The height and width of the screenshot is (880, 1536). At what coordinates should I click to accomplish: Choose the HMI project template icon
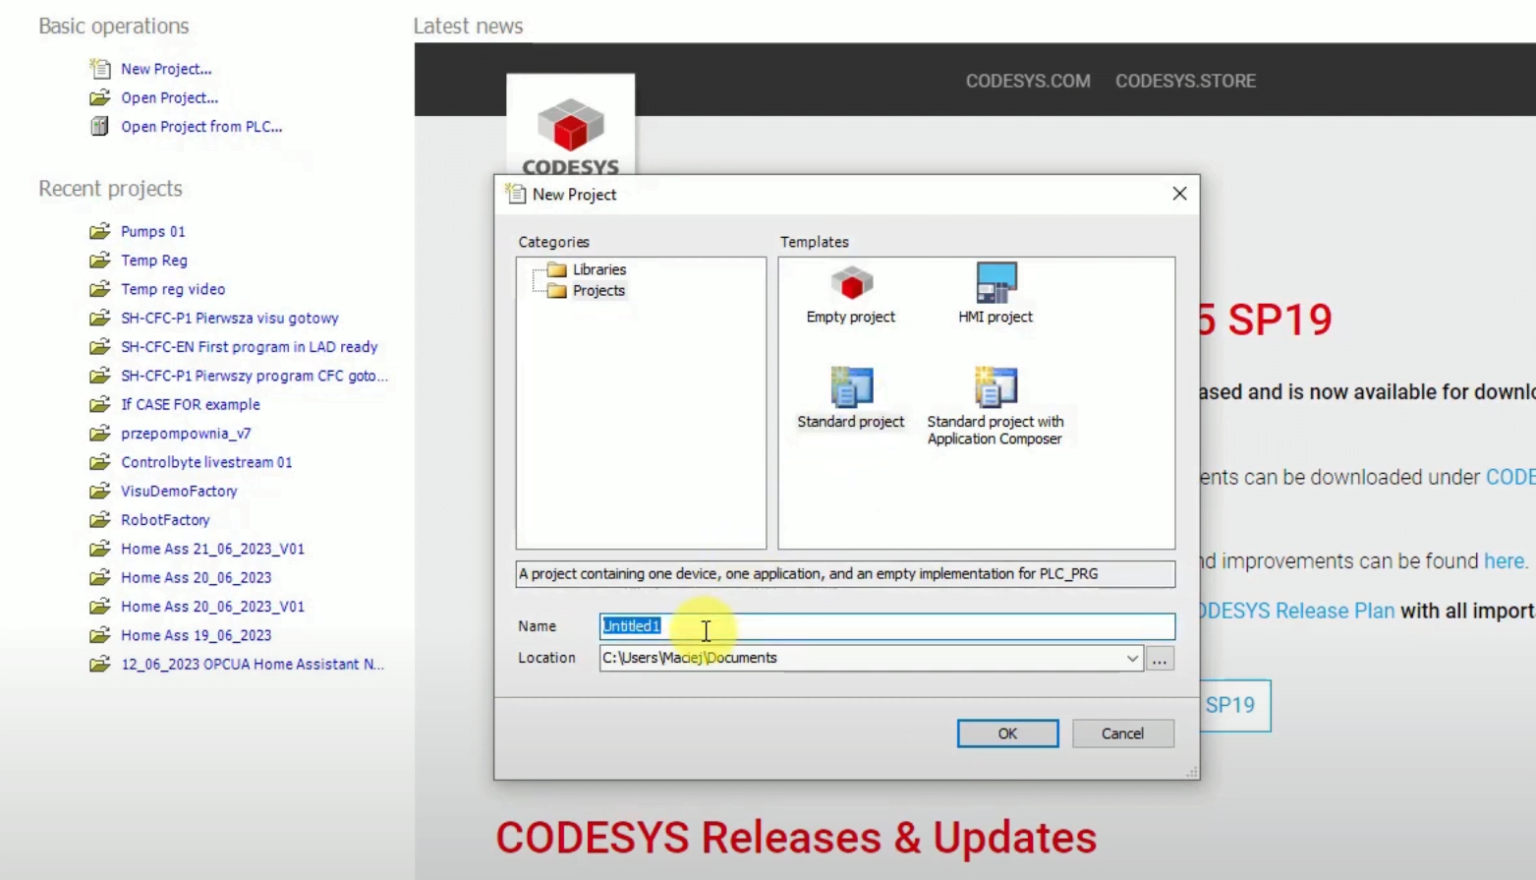pos(995,283)
